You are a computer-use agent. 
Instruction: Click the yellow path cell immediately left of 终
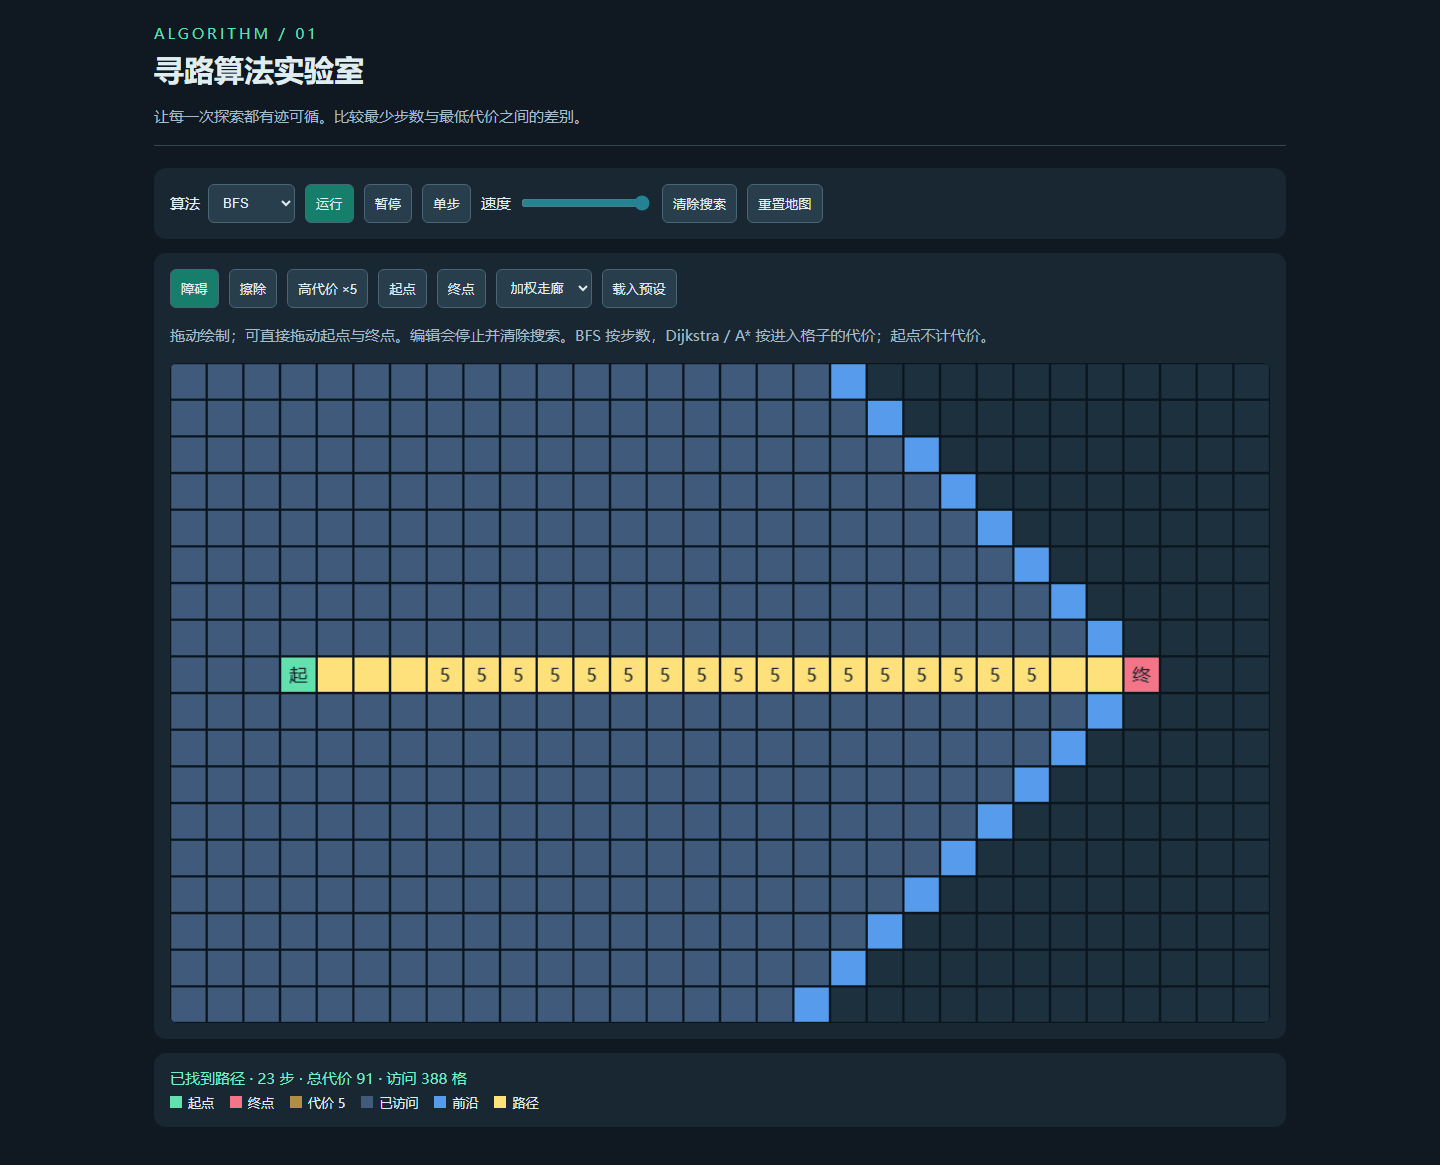[1105, 675]
